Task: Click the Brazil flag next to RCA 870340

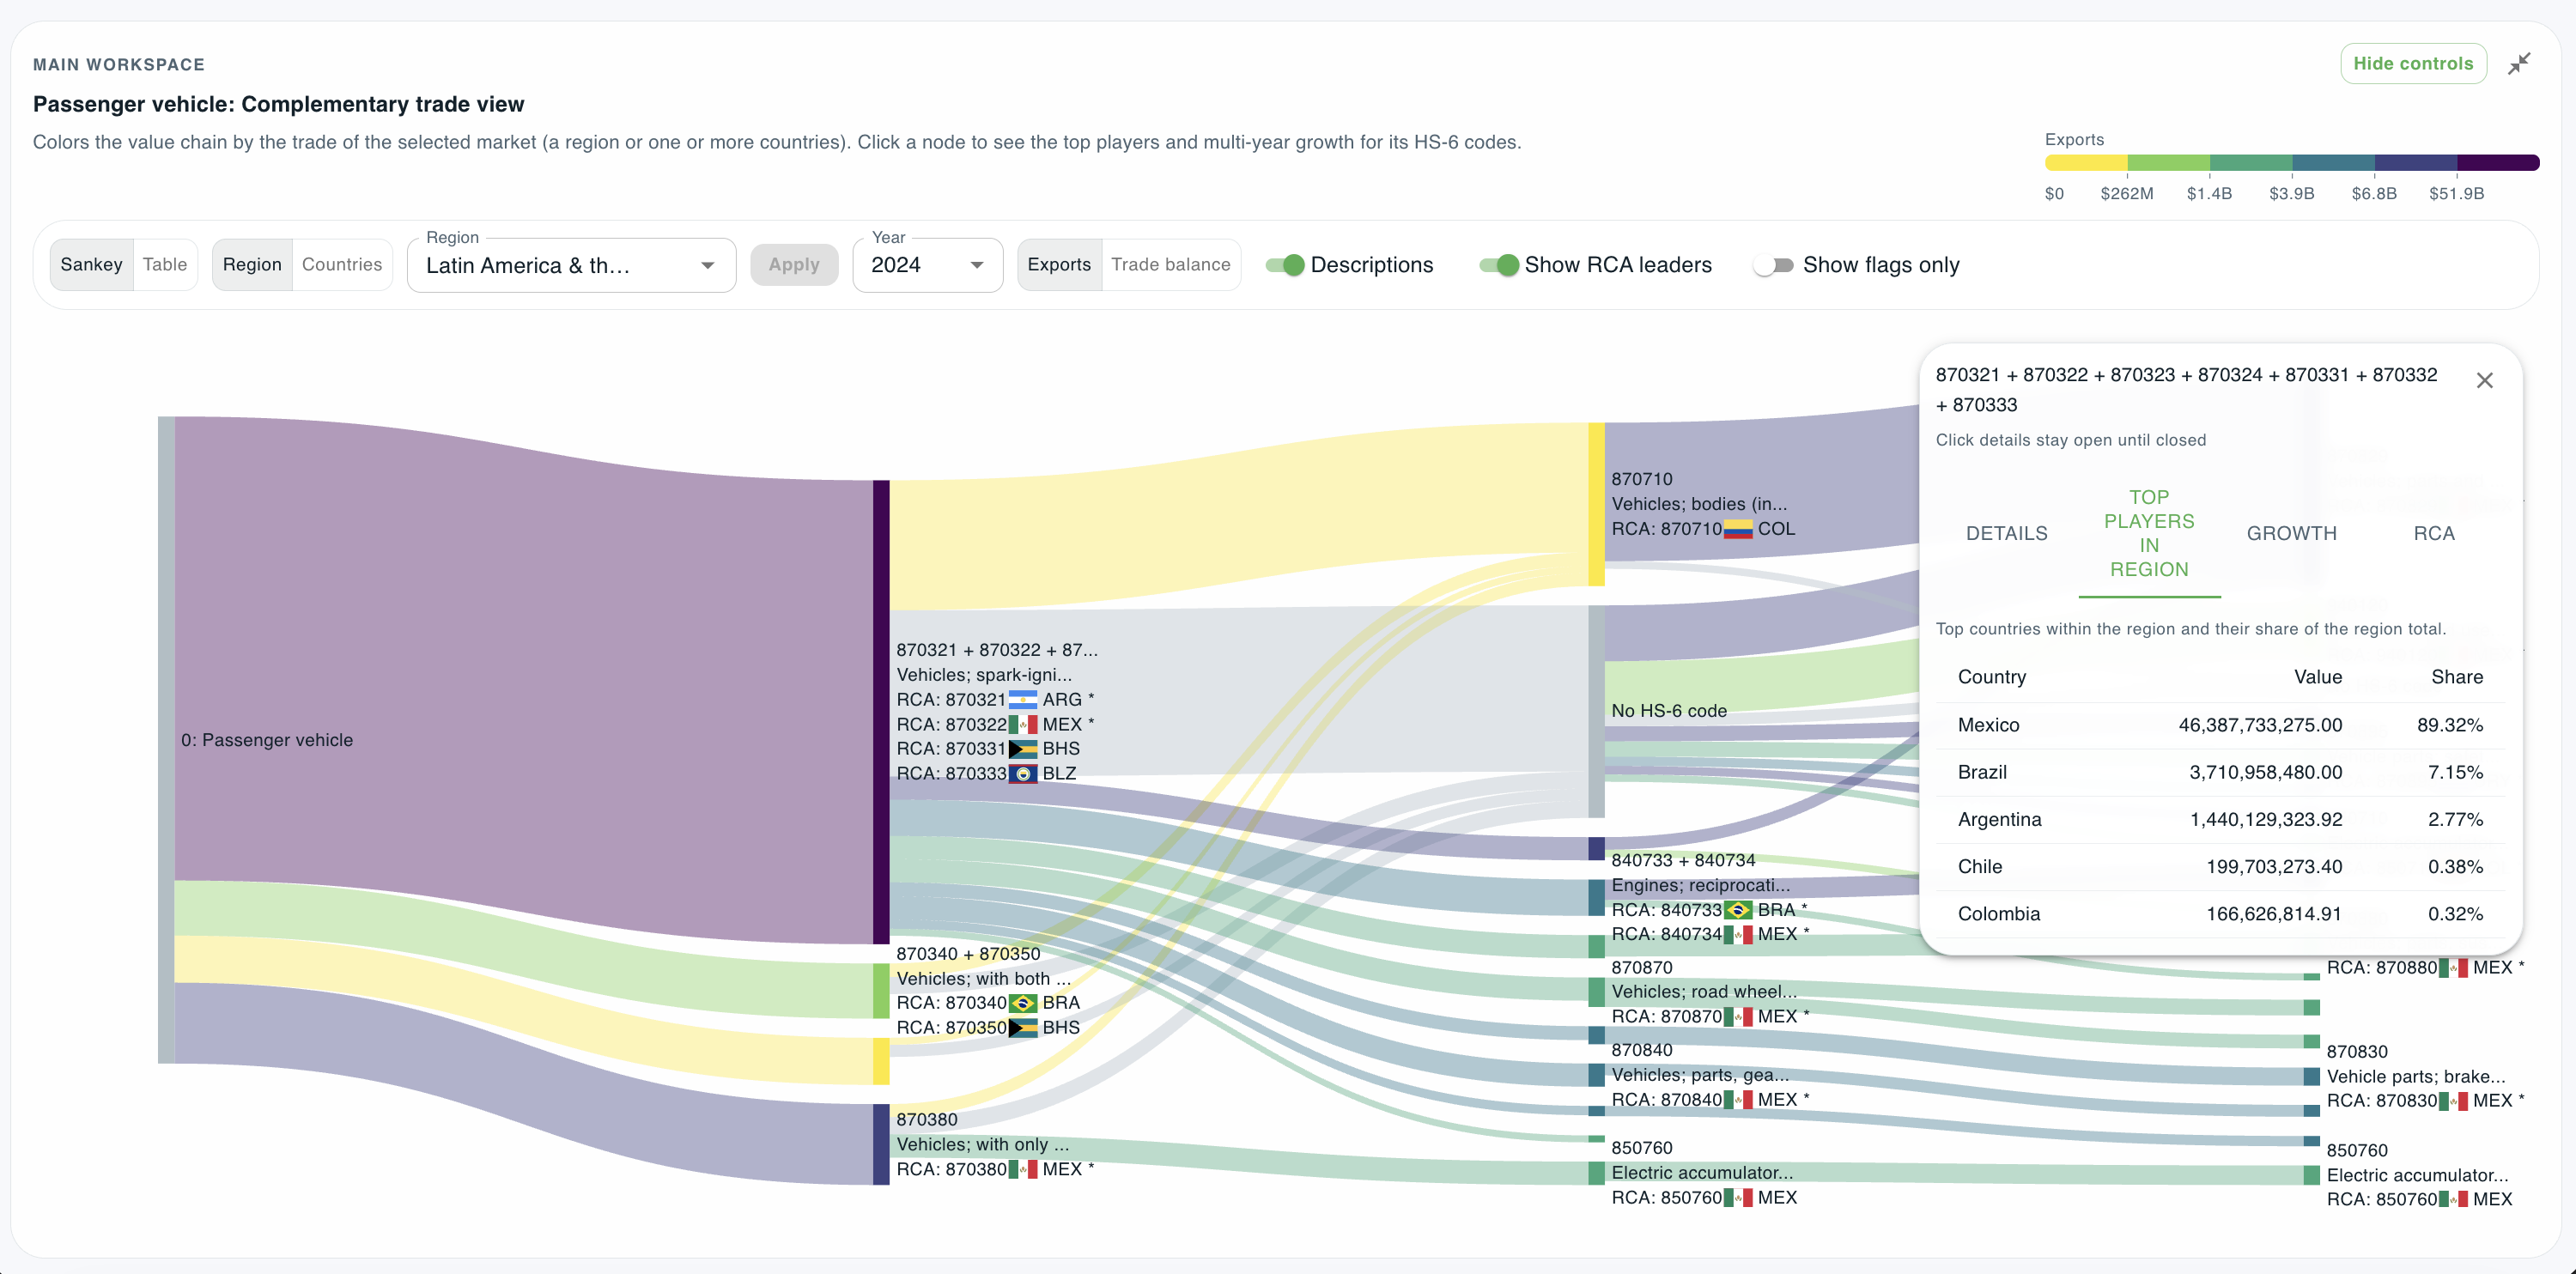Action: (x=1023, y=1003)
